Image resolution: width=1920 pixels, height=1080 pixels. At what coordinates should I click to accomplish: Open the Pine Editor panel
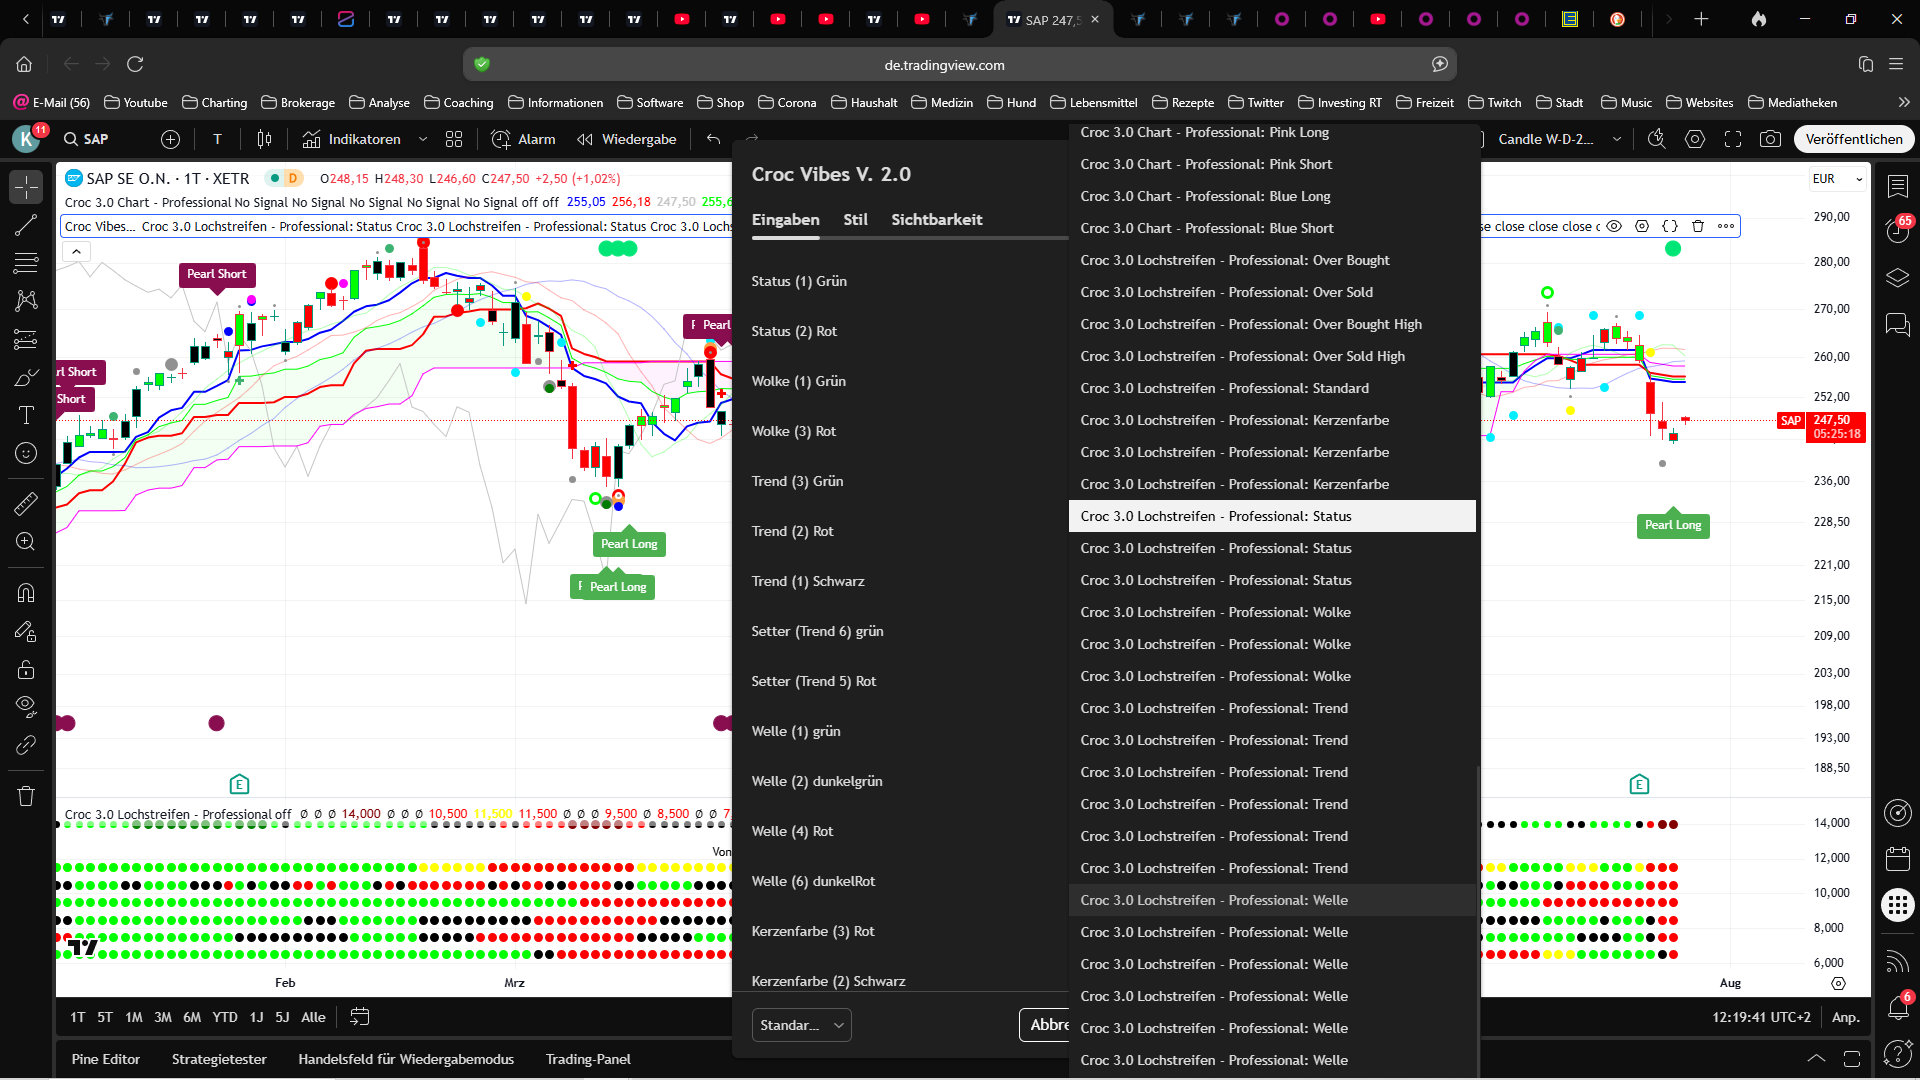point(106,1059)
